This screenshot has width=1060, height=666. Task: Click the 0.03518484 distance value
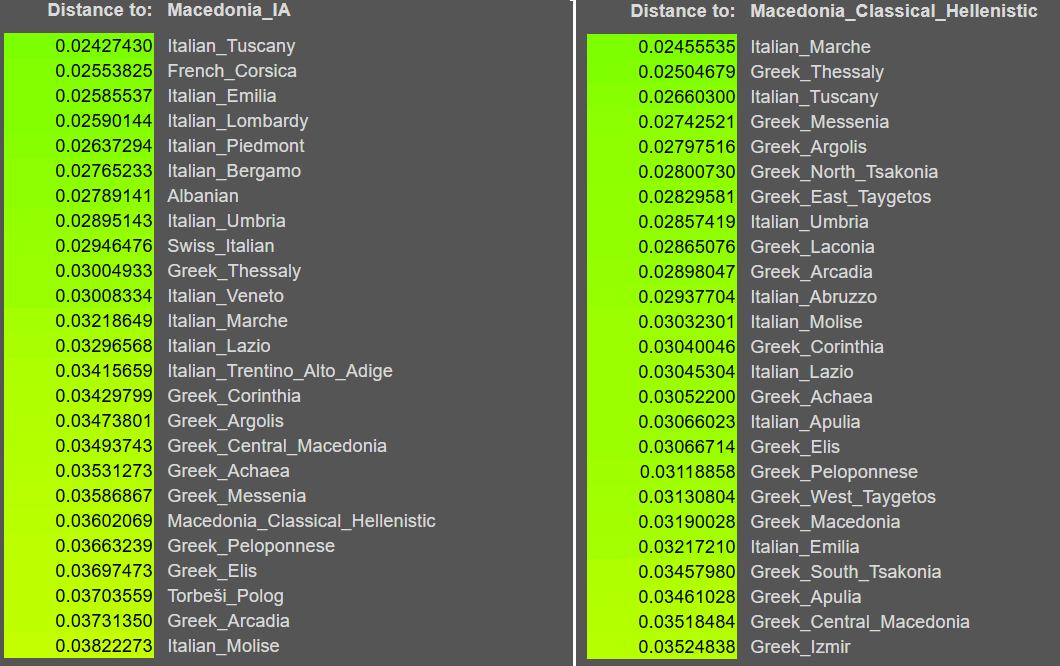point(687,623)
